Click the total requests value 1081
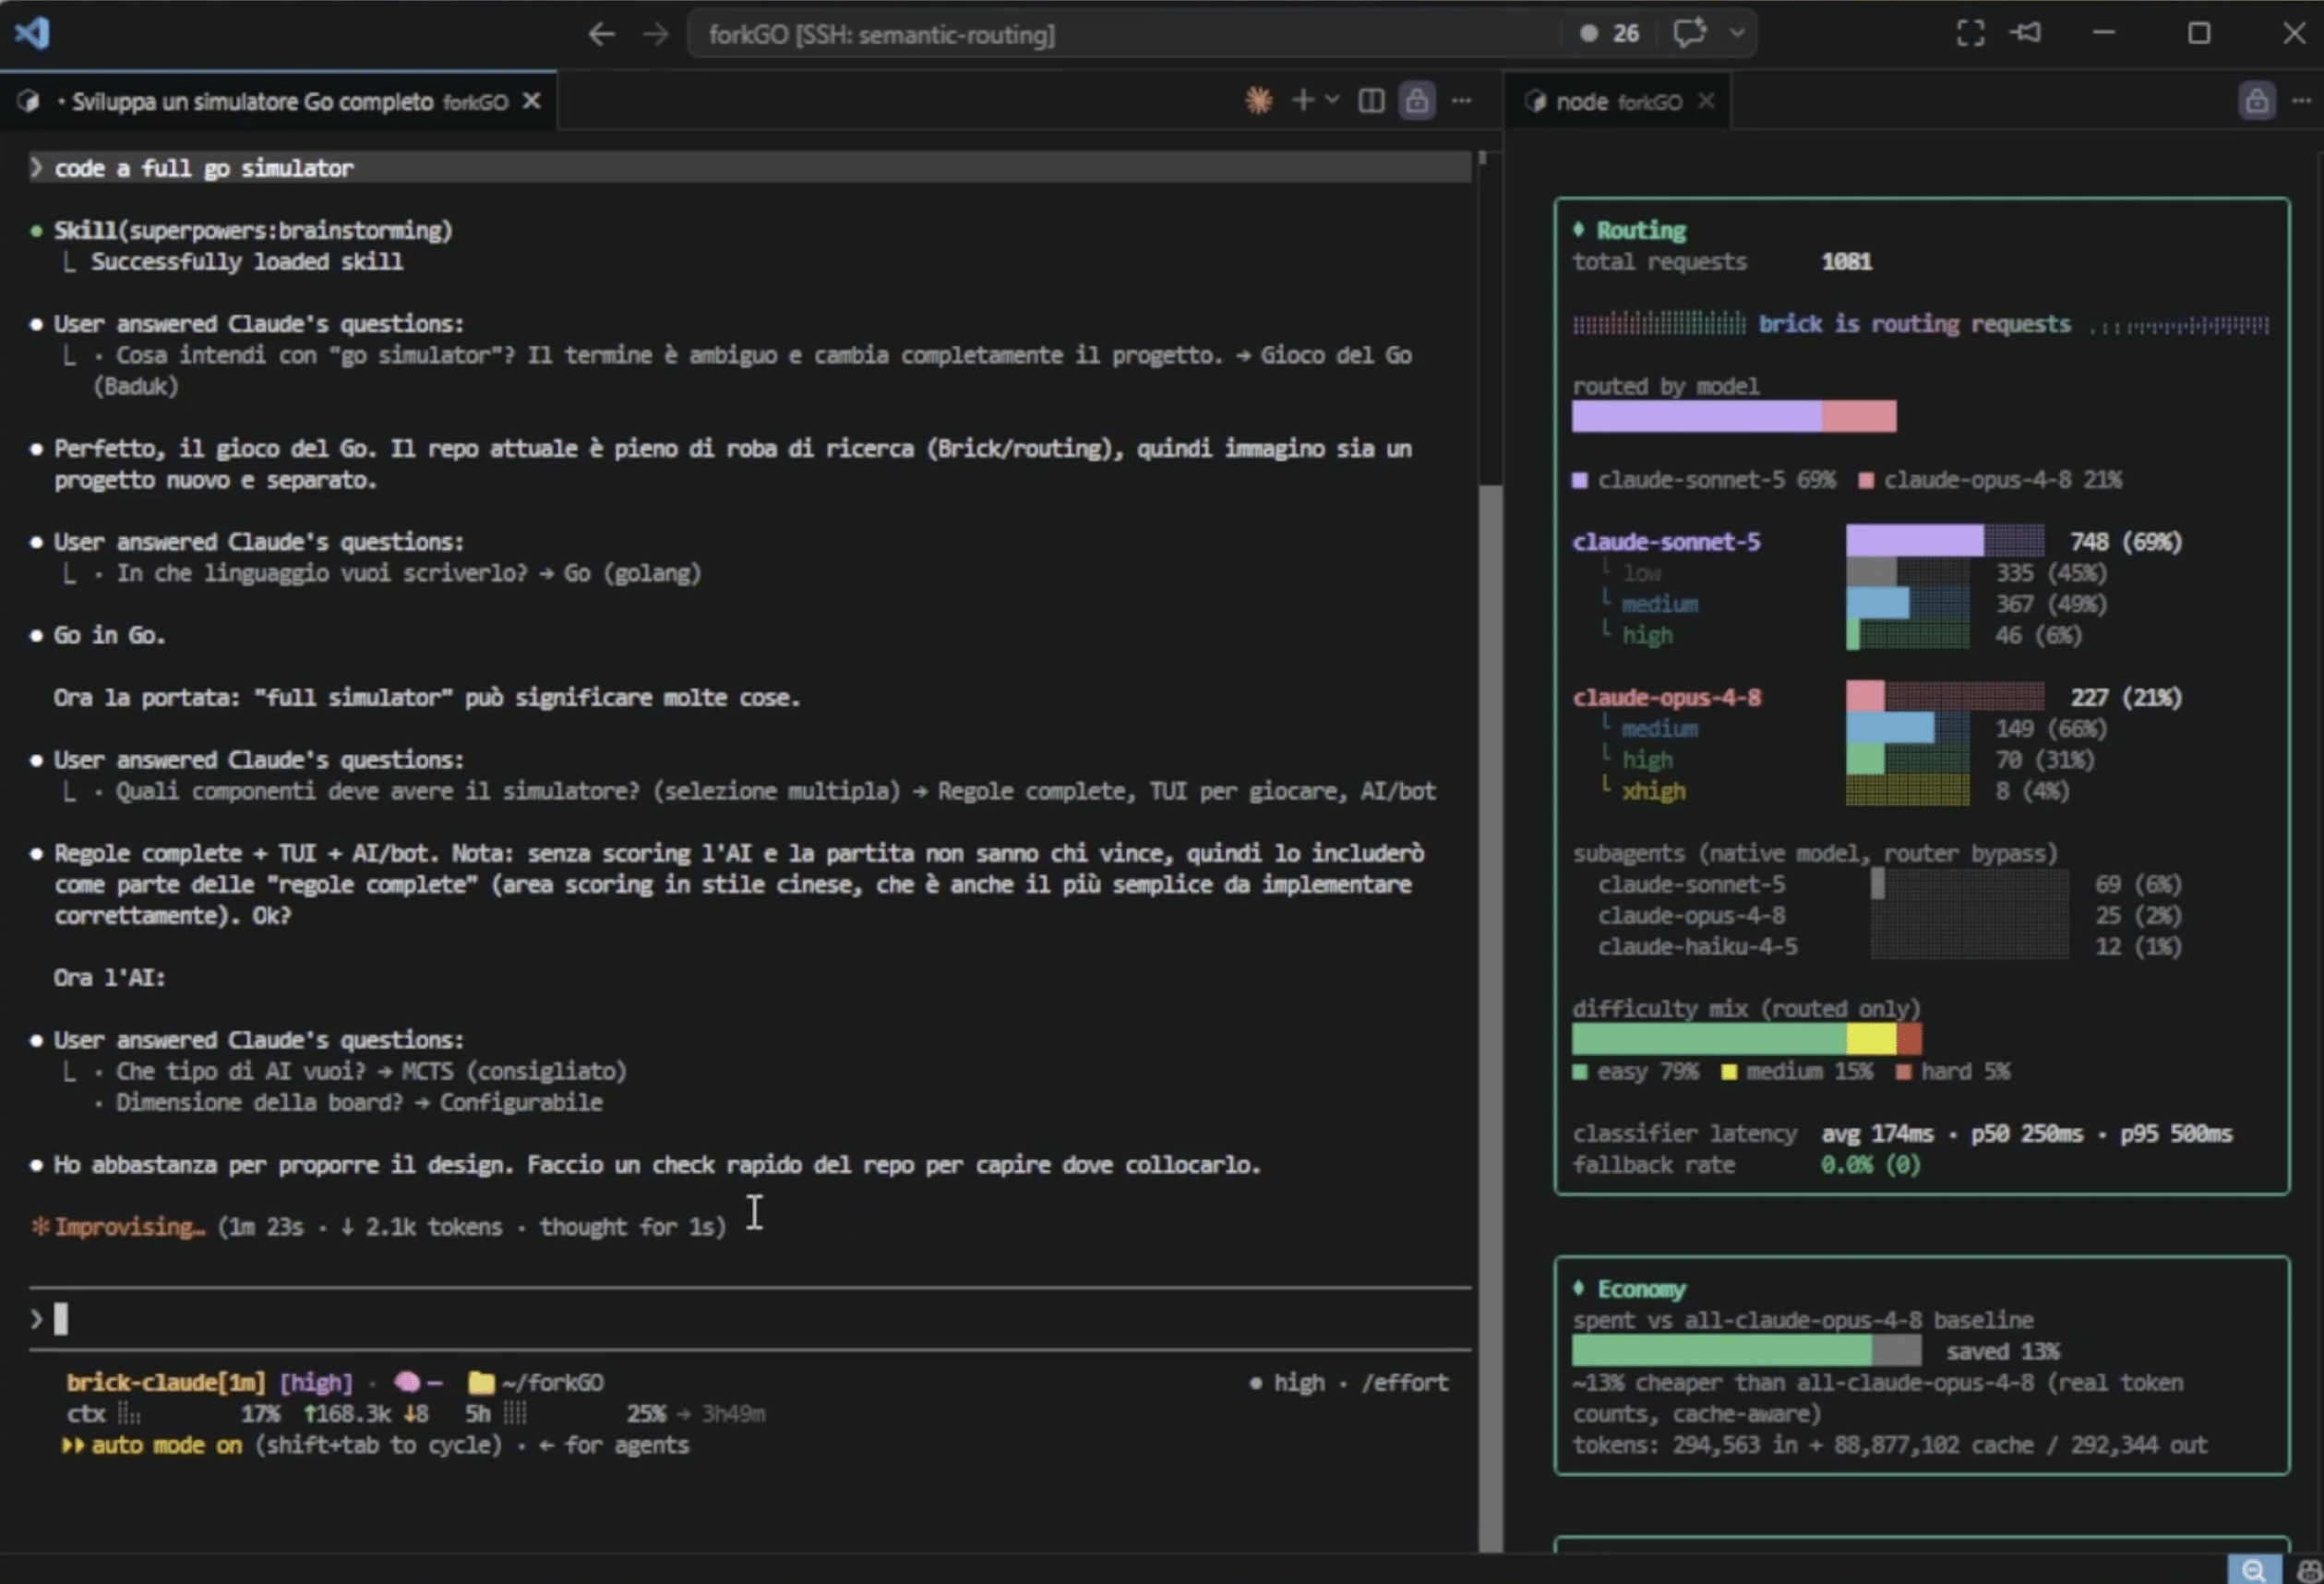This screenshot has width=2324, height=1584. [1846, 262]
